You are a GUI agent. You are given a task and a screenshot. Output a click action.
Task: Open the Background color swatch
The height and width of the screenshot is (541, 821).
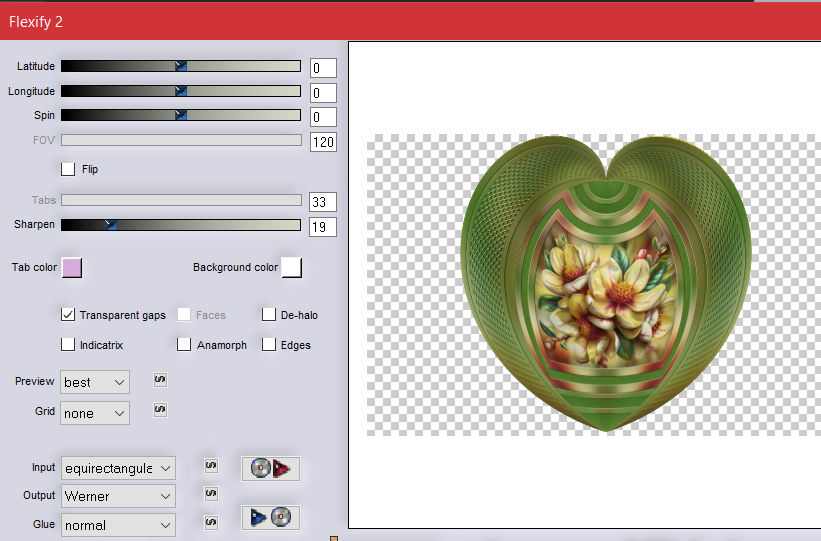pos(292,268)
